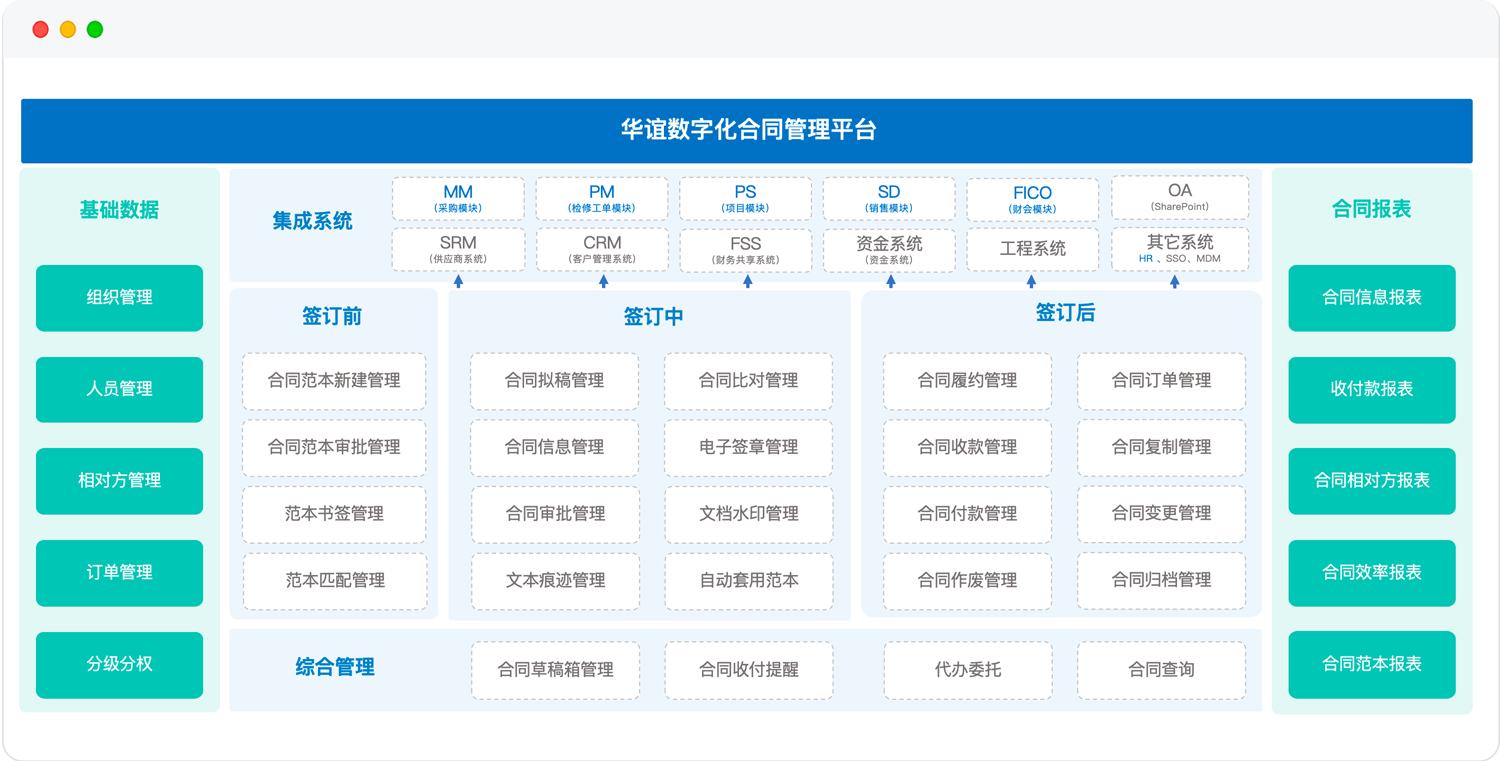This screenshot has height=761, width=1500.
Task: Open the 合同范本报表 report
Action: (x=1372, y=665)
